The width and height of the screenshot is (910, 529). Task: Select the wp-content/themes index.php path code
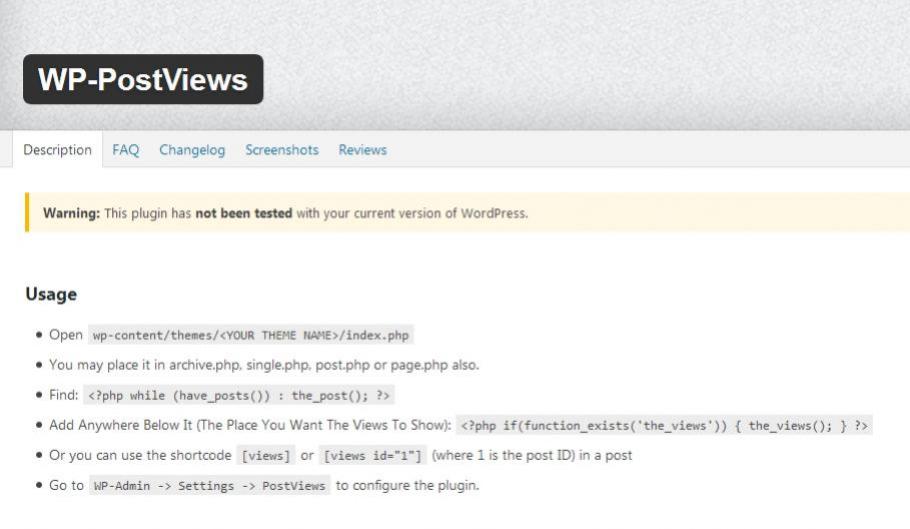pos(251,335)
